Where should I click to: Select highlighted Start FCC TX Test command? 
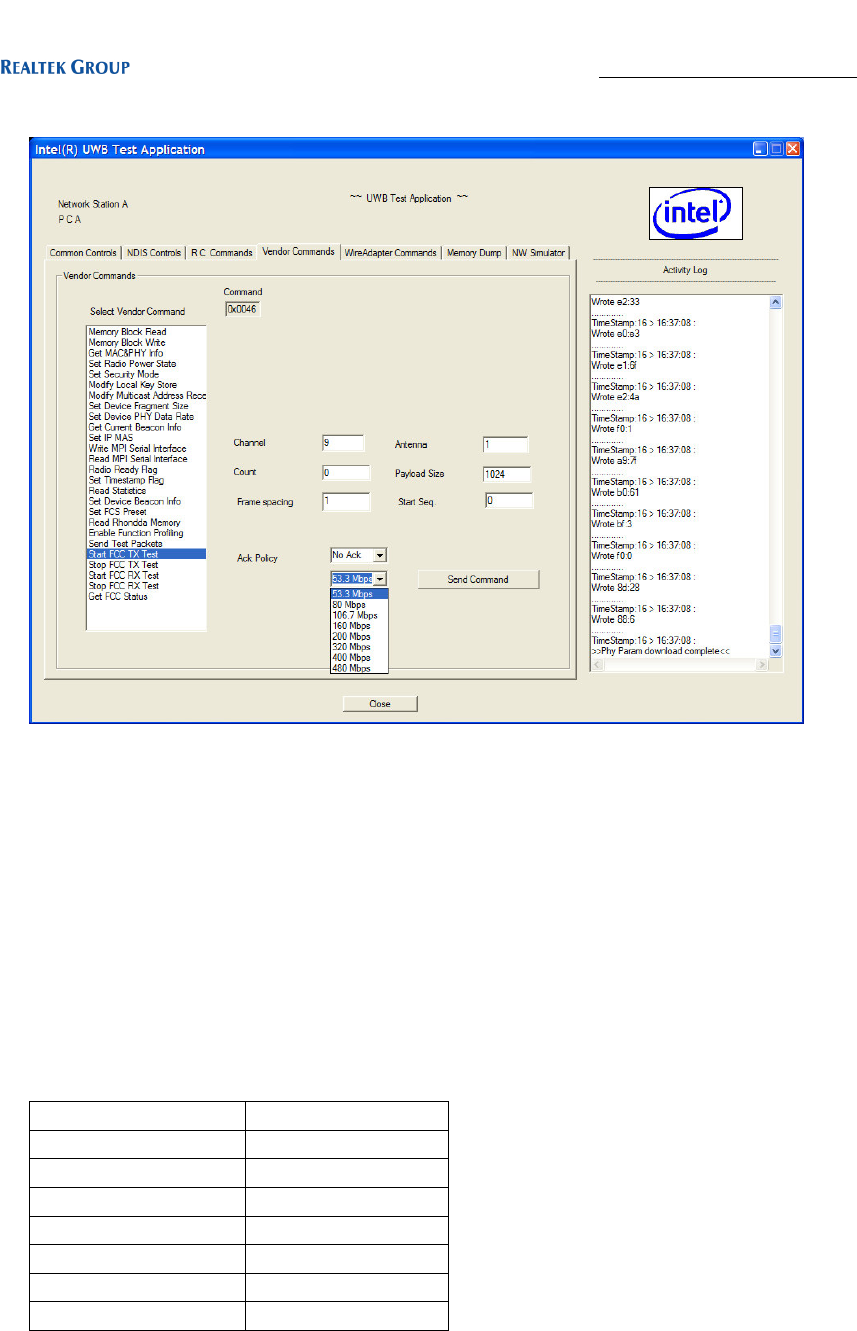click(x=146, y=554)
